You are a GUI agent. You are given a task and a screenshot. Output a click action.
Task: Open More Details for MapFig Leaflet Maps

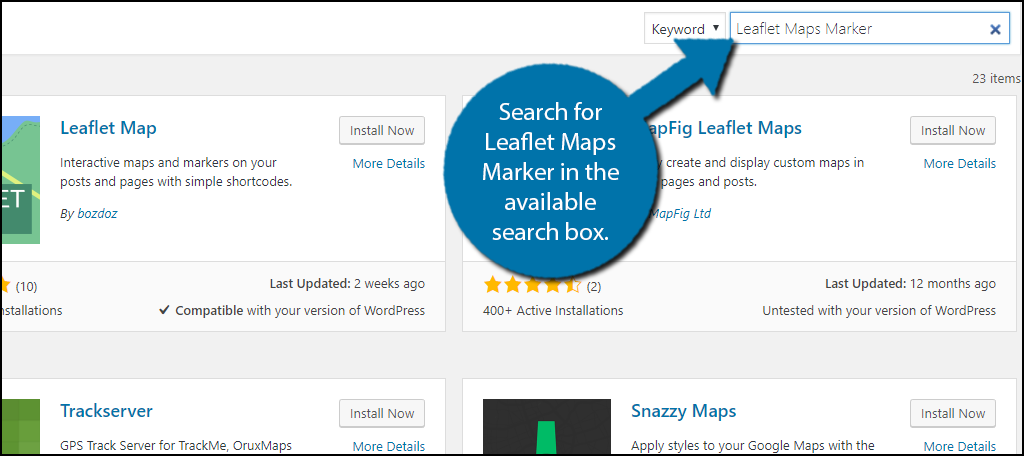pos(959,163)
